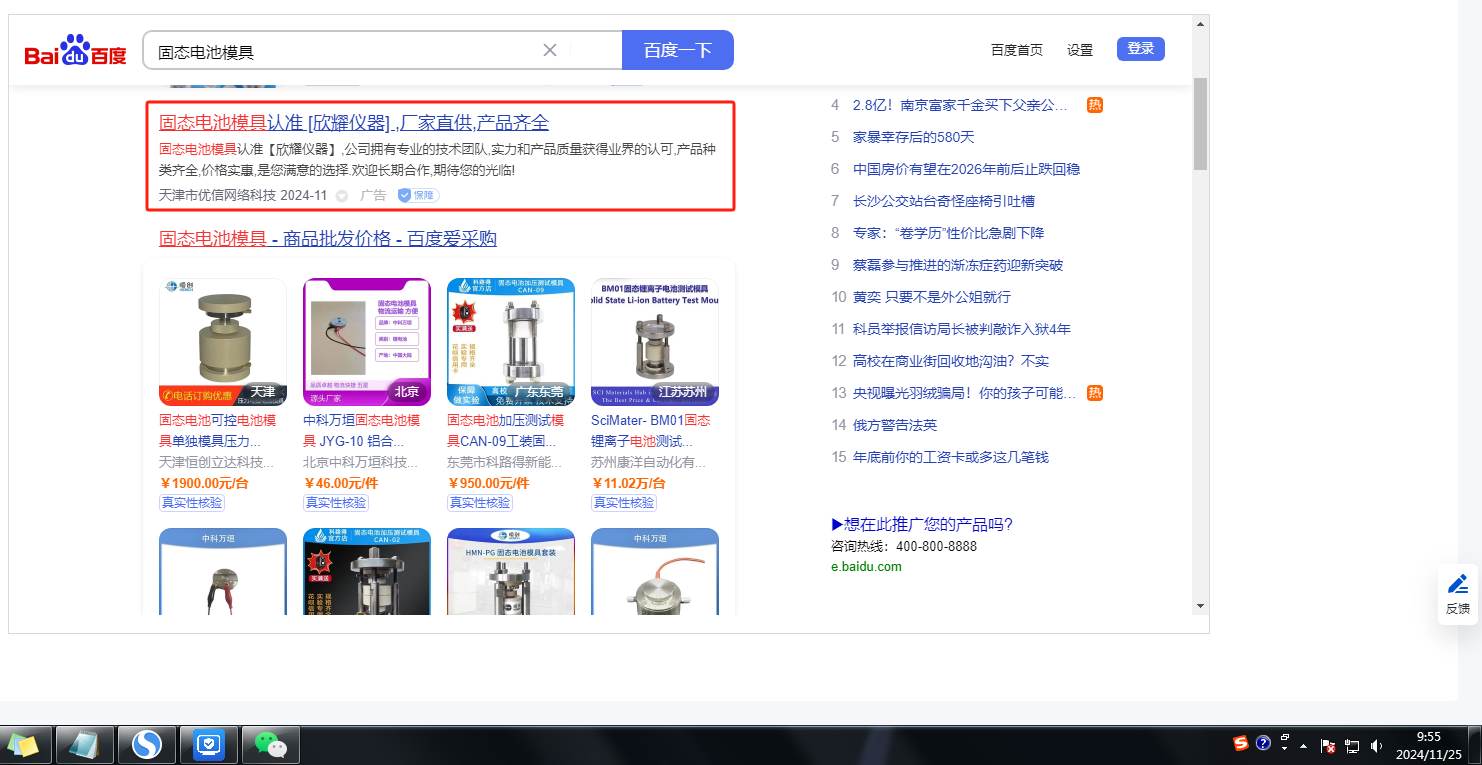Open the e.baidu.com link

click(866, 567)
